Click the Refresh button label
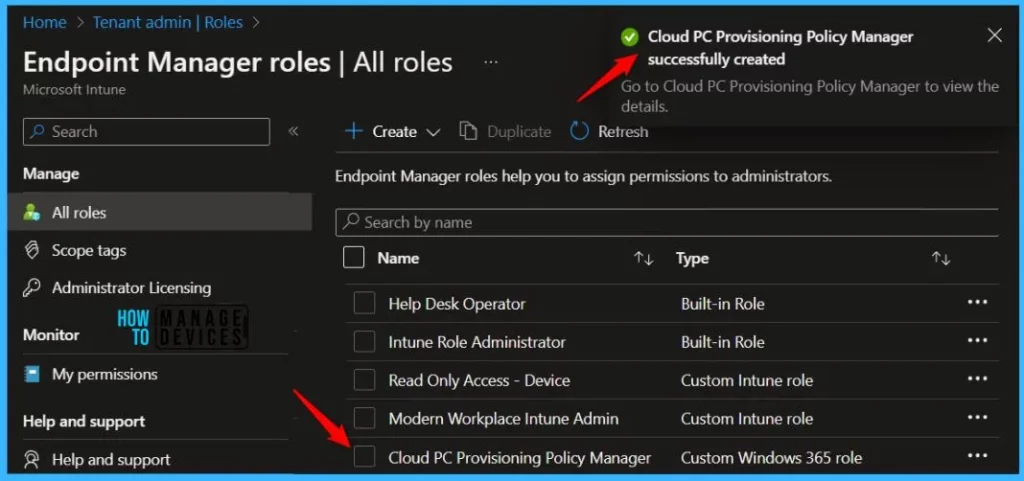The image size is (1024, 481). pyautogui.click(x=623, y=132)
